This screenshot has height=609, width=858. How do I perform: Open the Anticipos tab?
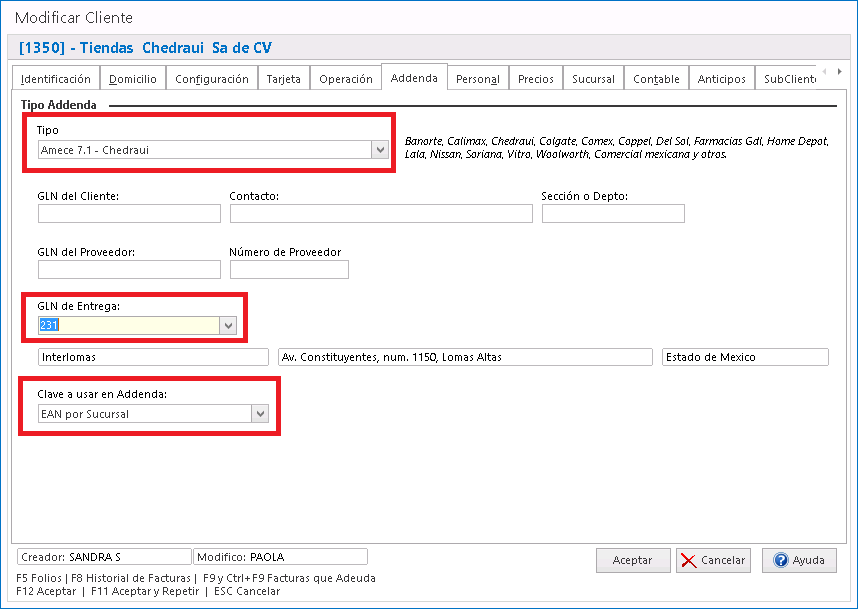(x=721, y=79)
